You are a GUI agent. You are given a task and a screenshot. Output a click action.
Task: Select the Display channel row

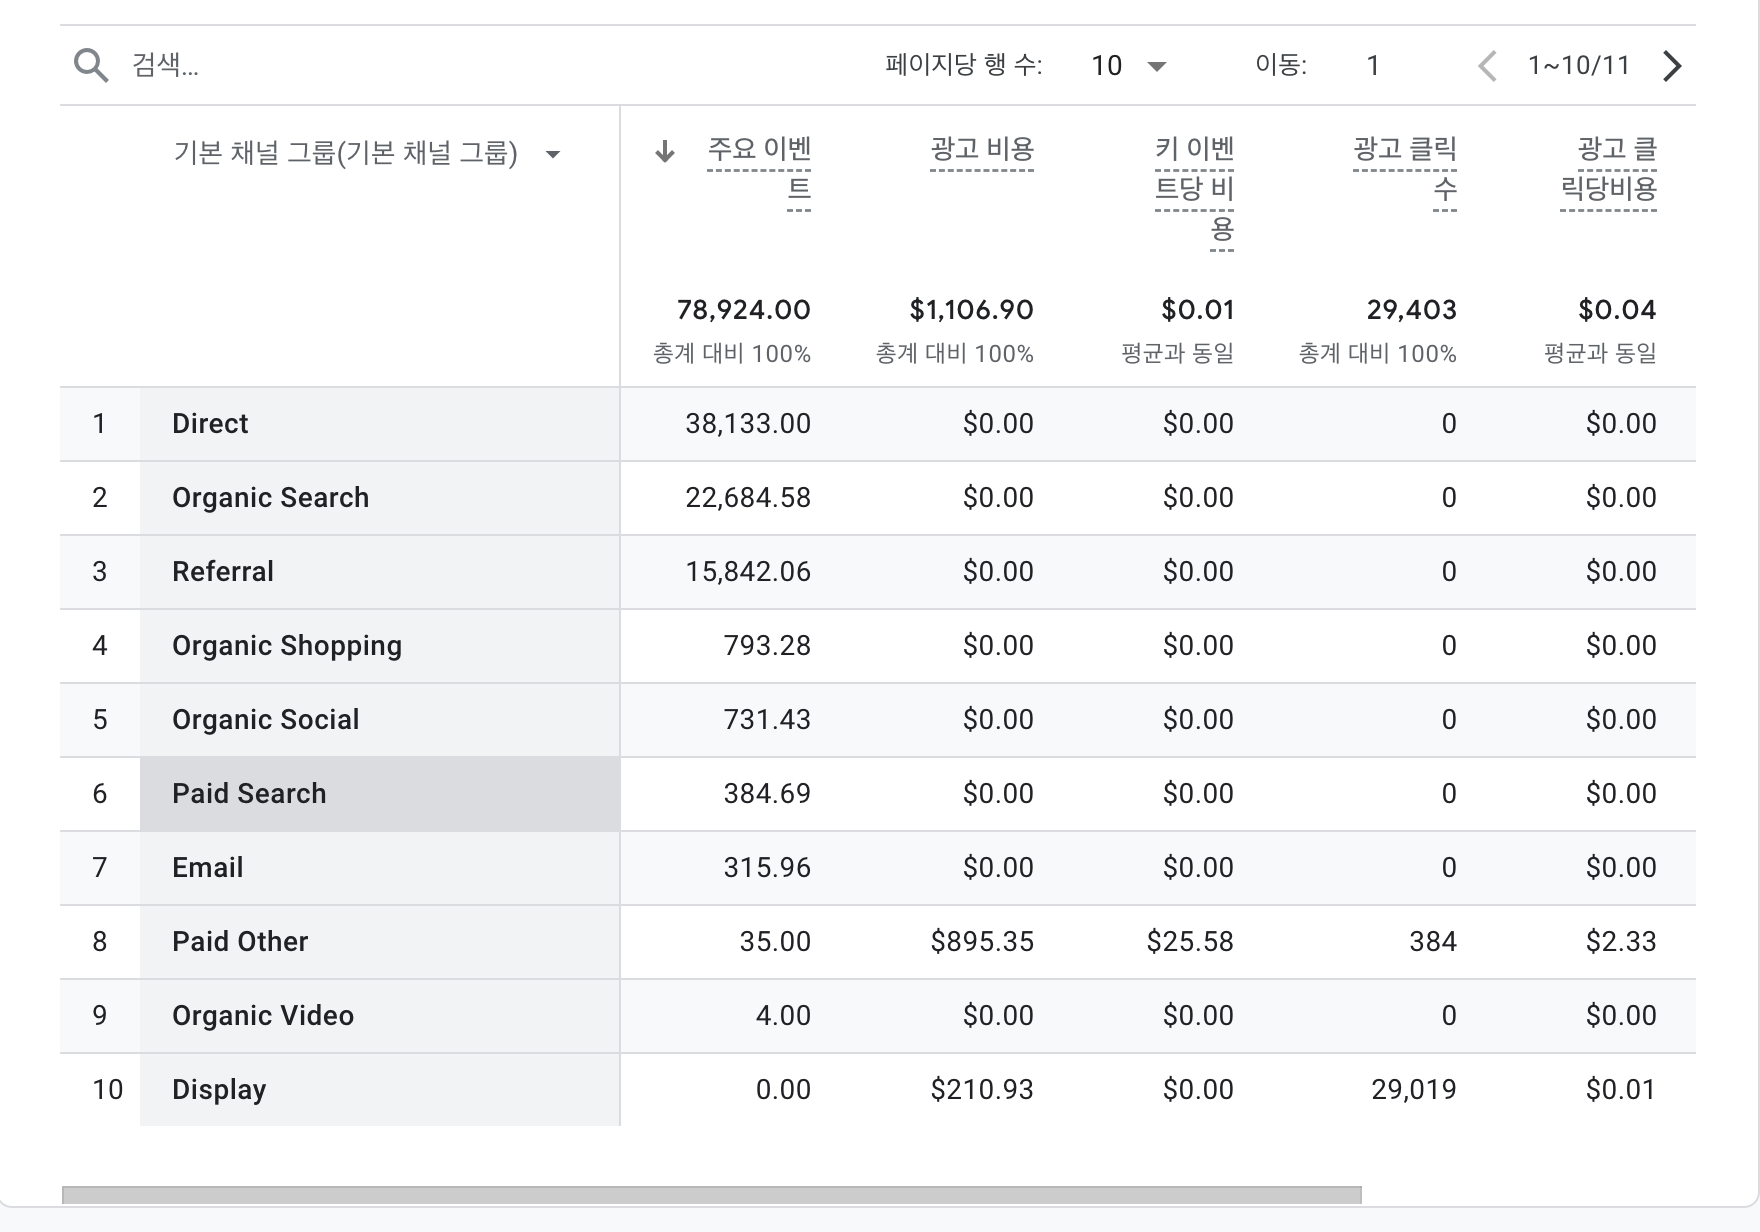coord(878,1090)
